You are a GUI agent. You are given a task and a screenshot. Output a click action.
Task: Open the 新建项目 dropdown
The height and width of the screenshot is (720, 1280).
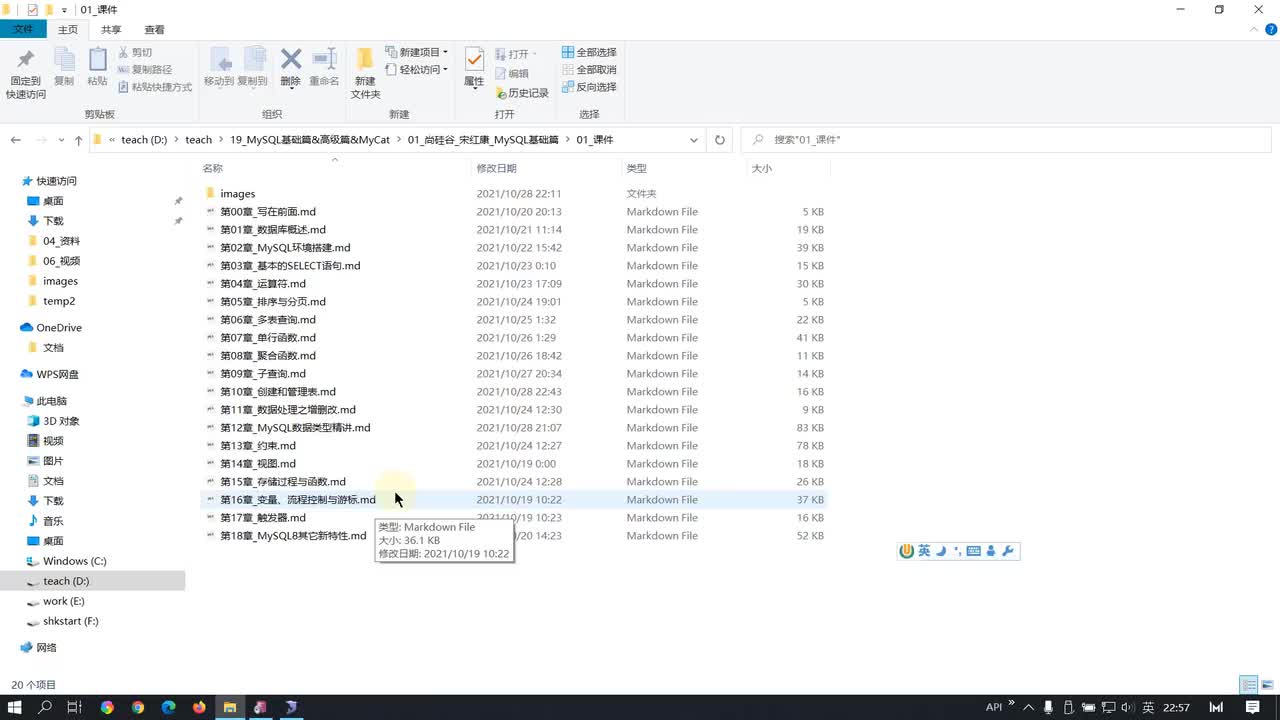[416, 52]
